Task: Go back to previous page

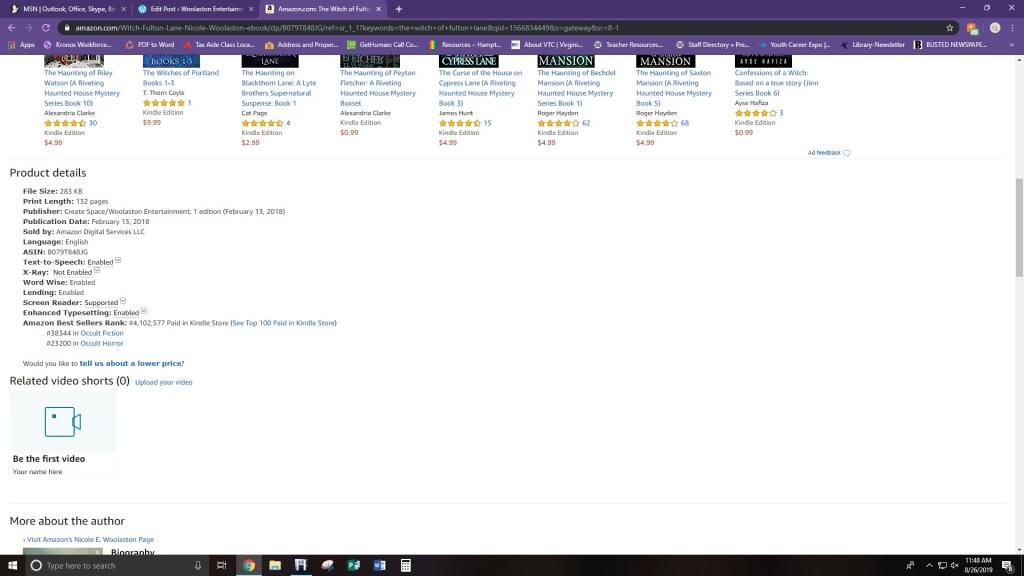Action: (x=12, y=27)
